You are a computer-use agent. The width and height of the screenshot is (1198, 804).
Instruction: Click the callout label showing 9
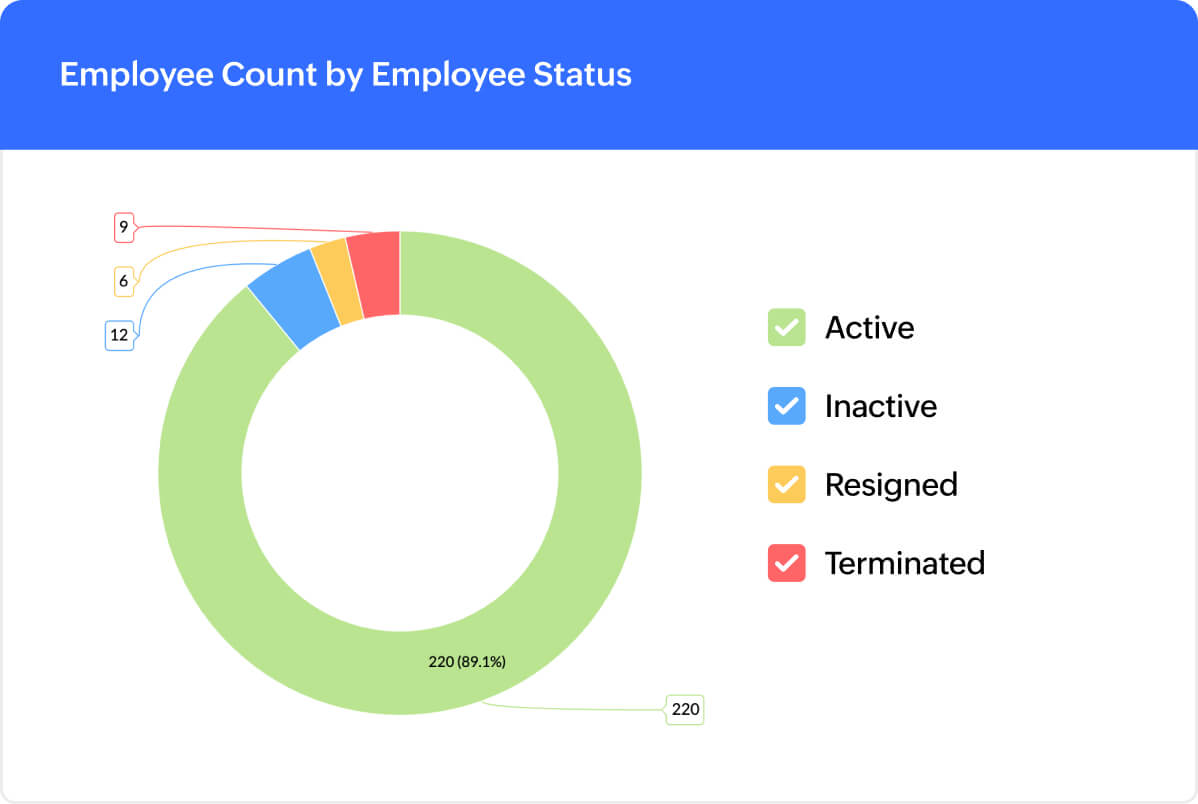122,227
